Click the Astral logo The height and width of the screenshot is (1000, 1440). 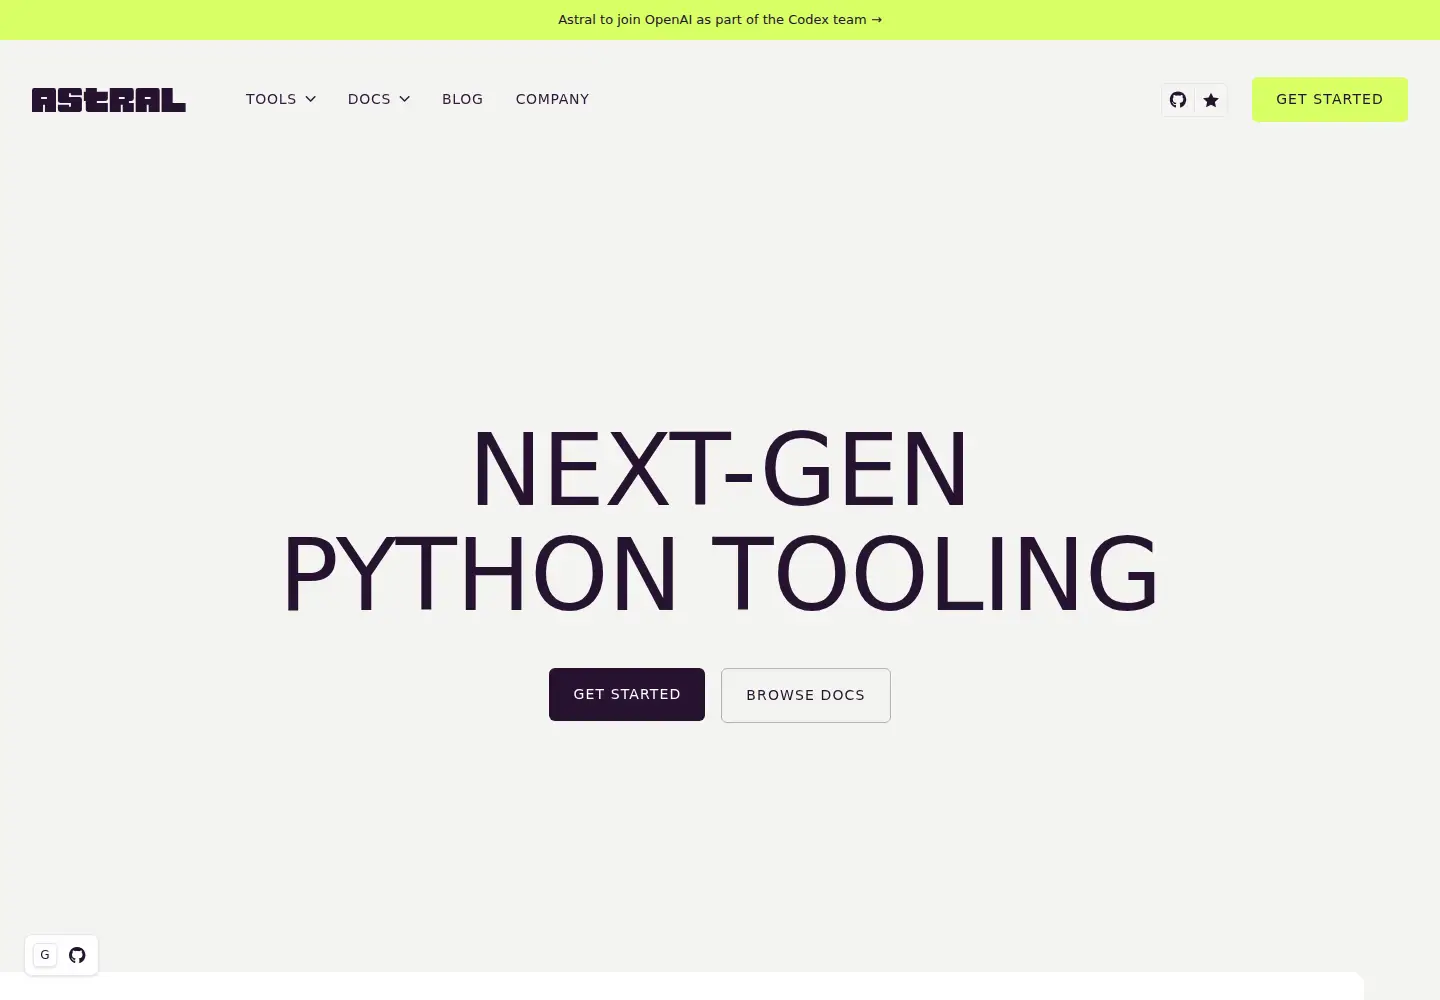tap(109, 99)
